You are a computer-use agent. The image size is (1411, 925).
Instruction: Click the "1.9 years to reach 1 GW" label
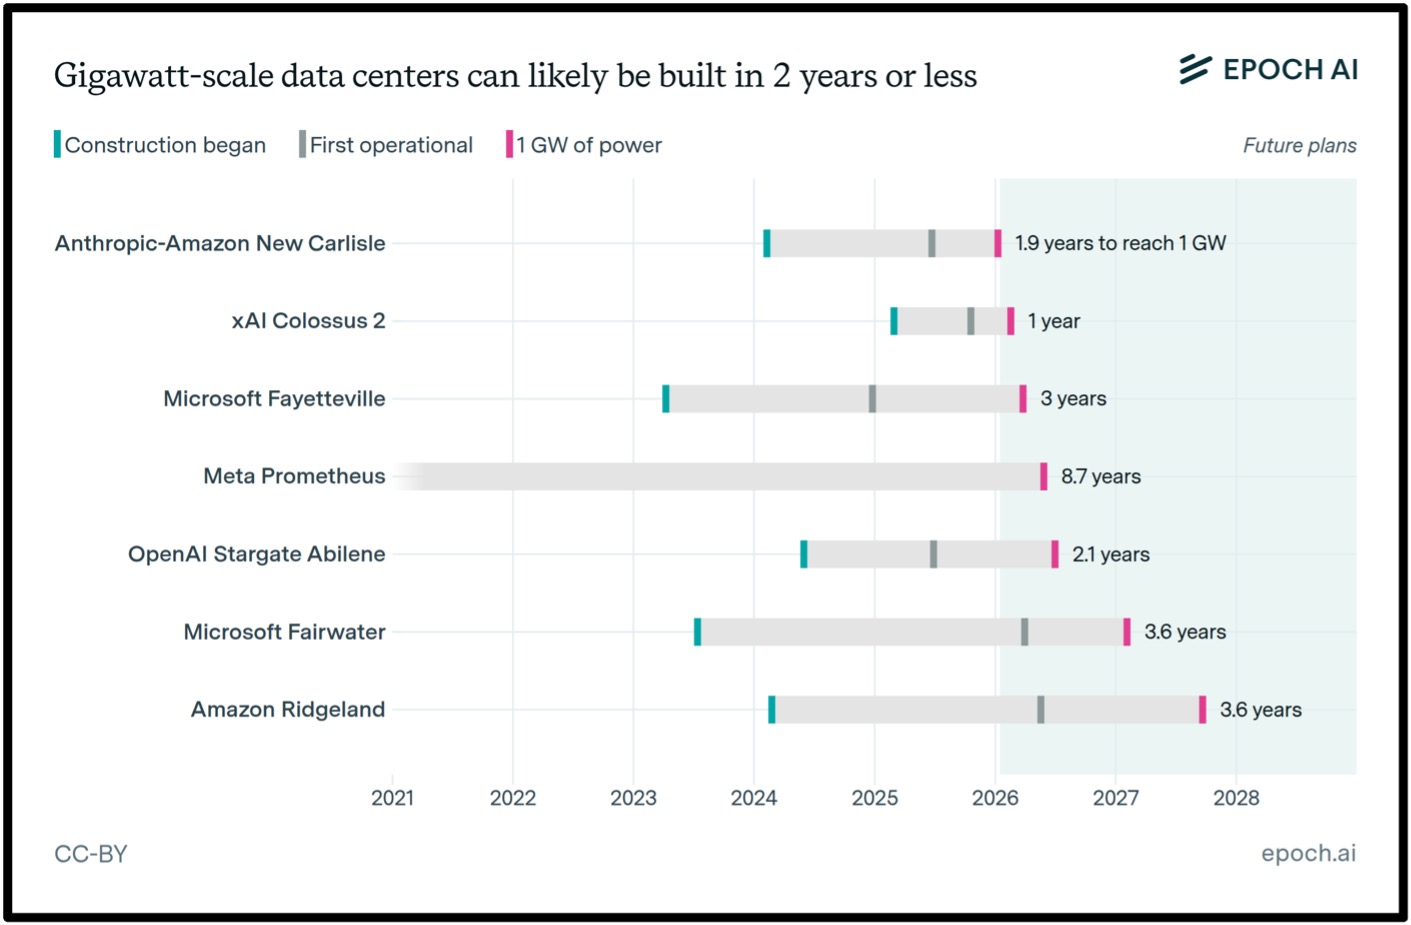click(x=1120, y=243)
